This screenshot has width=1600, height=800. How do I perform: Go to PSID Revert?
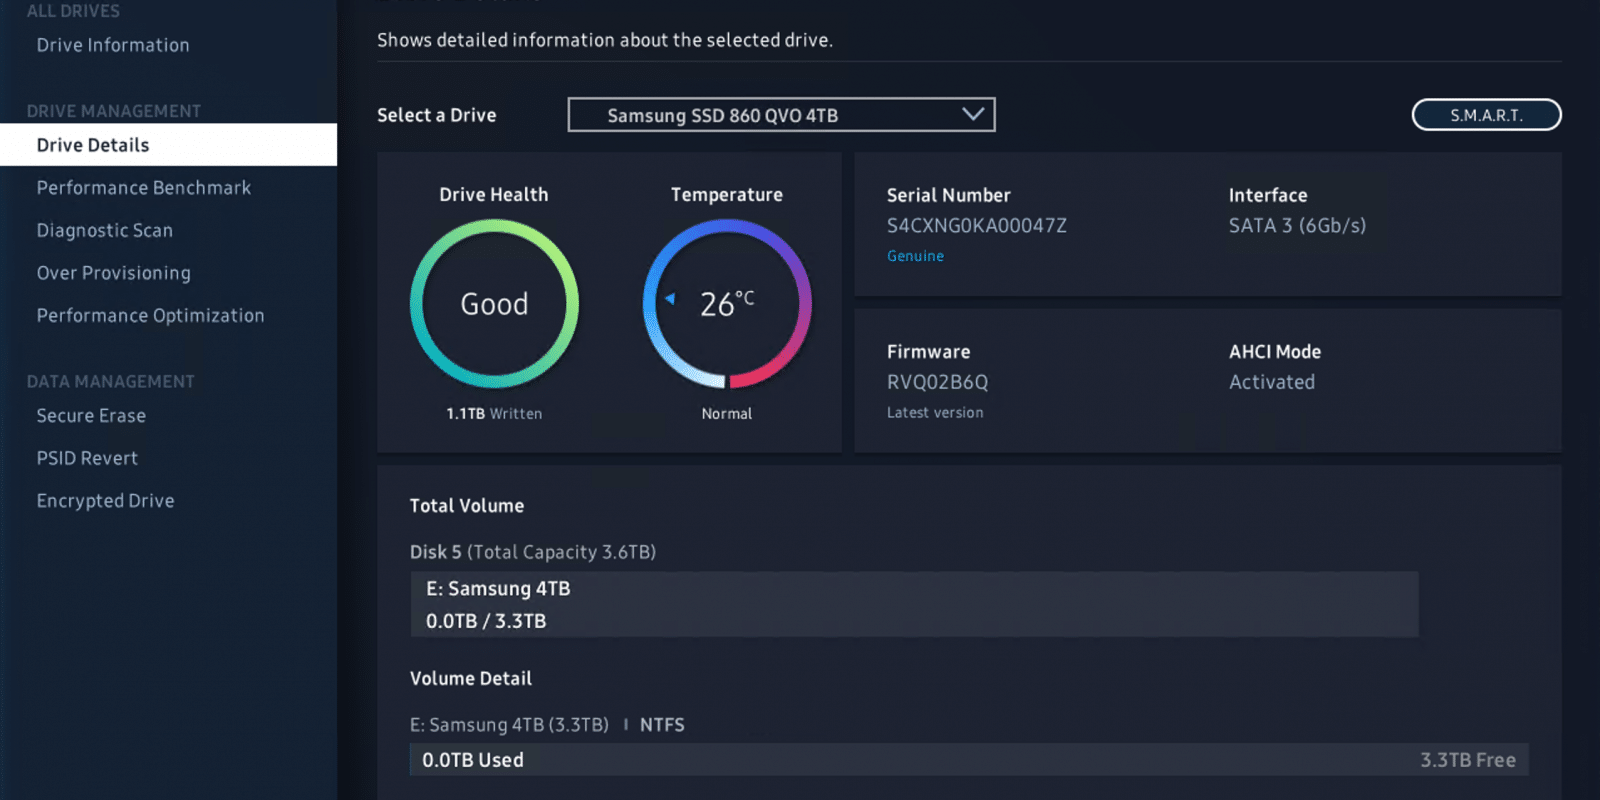point(87,458)
